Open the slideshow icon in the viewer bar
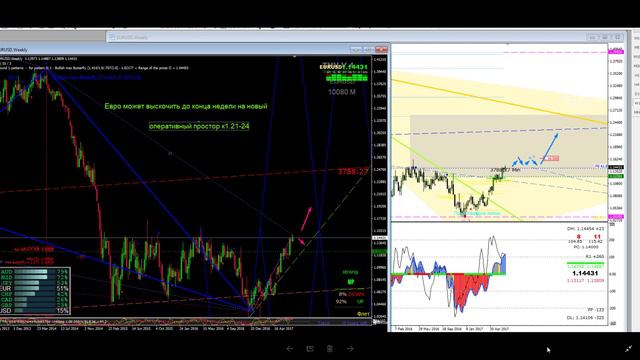Viewport: 640px width, 360px height. click(x=310, y=349)
